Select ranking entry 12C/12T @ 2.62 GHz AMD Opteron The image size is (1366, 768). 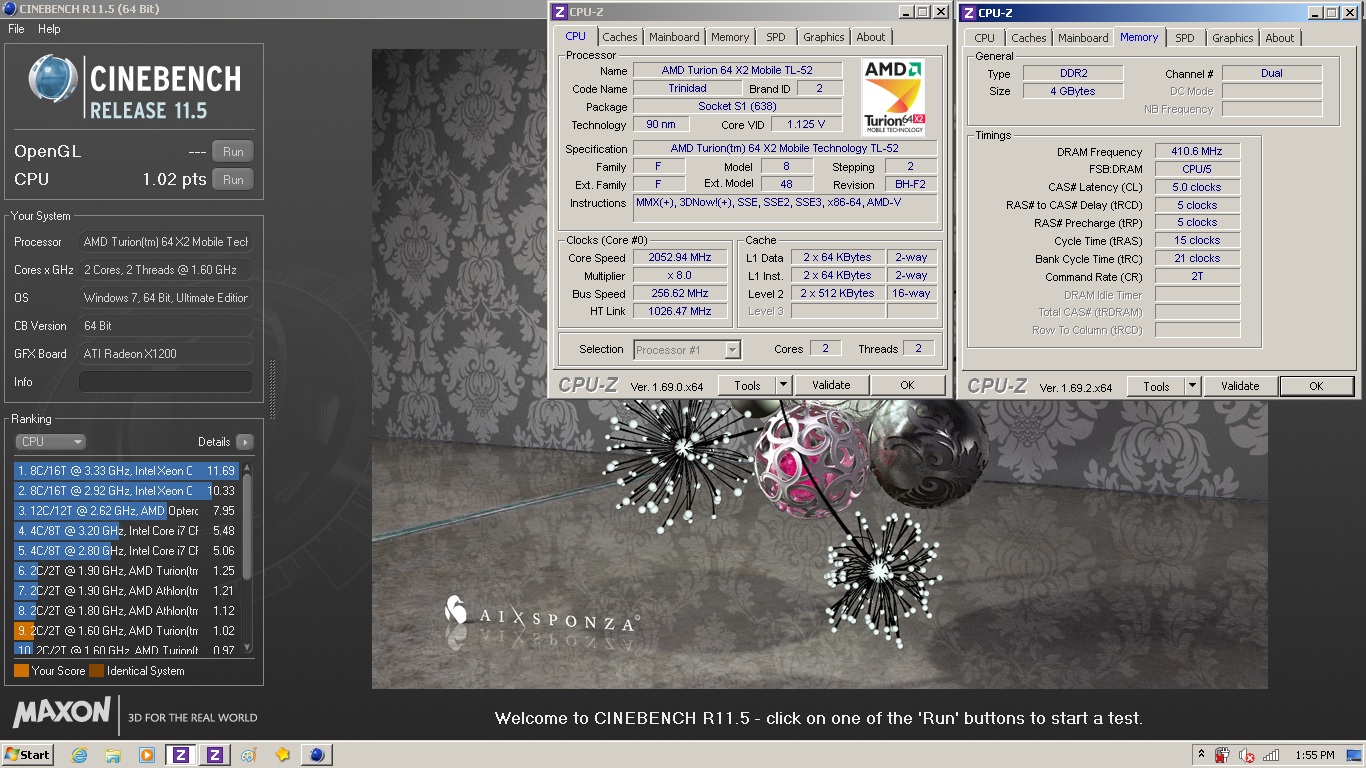click(126, 511)
